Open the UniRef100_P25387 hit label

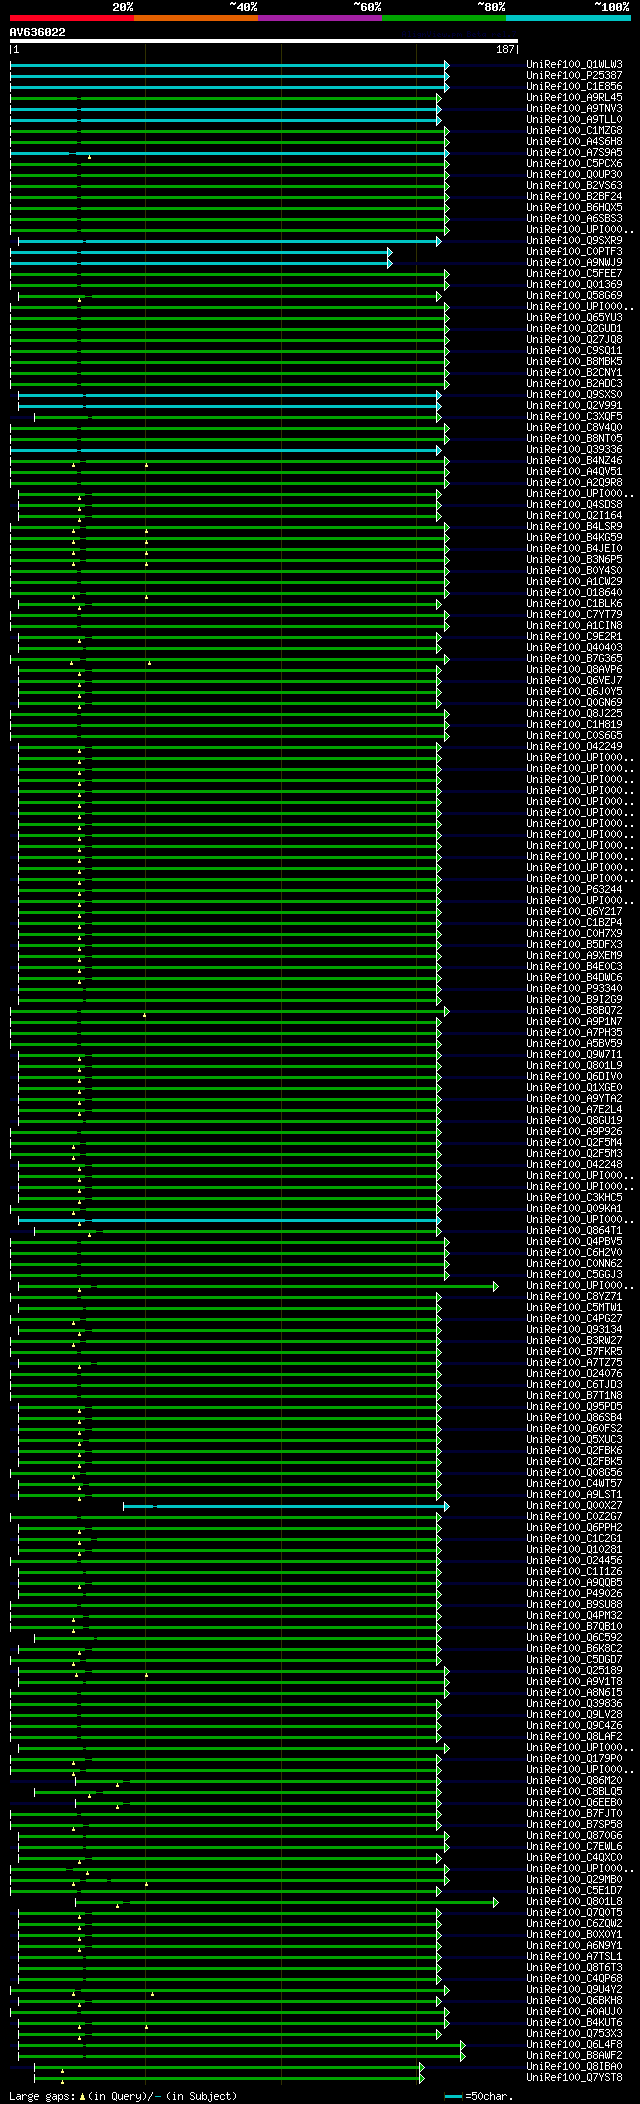tap(575, 76)
